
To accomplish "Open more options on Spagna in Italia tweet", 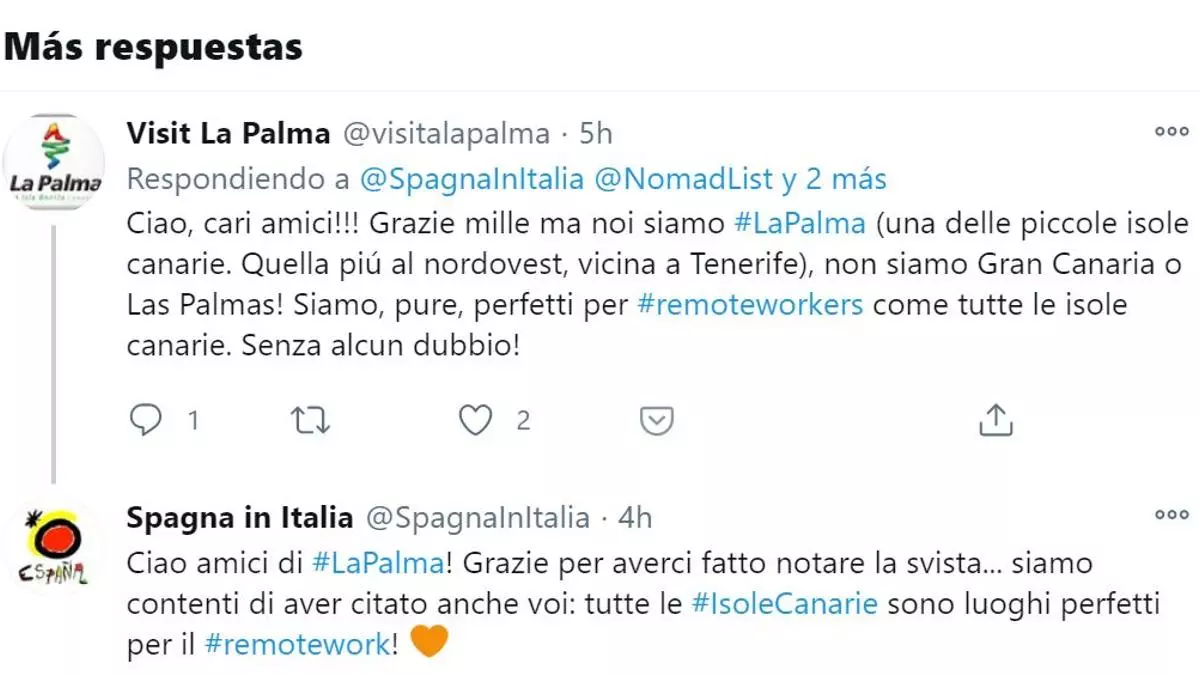I will pos(1171,515).
